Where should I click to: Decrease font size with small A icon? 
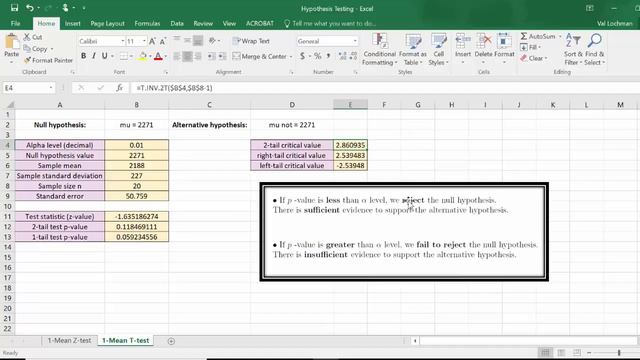pyautogui.click(x=162, y=41)
